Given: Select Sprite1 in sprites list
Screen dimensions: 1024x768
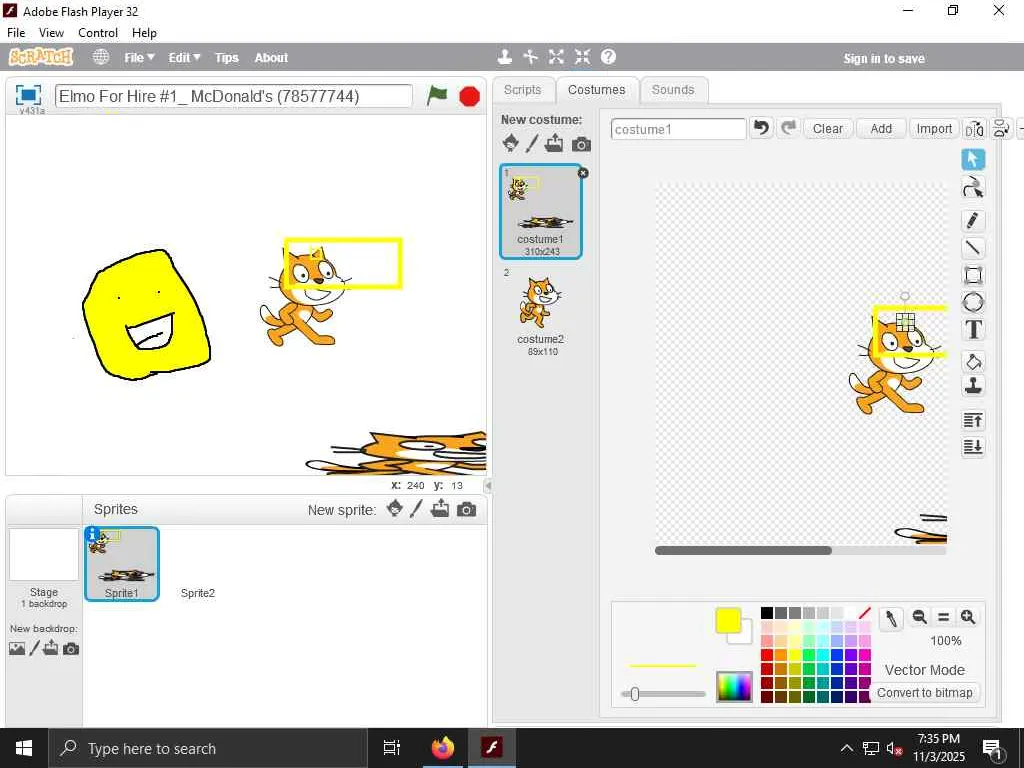Looking at the screenshot, I should (x=122, y=564).
